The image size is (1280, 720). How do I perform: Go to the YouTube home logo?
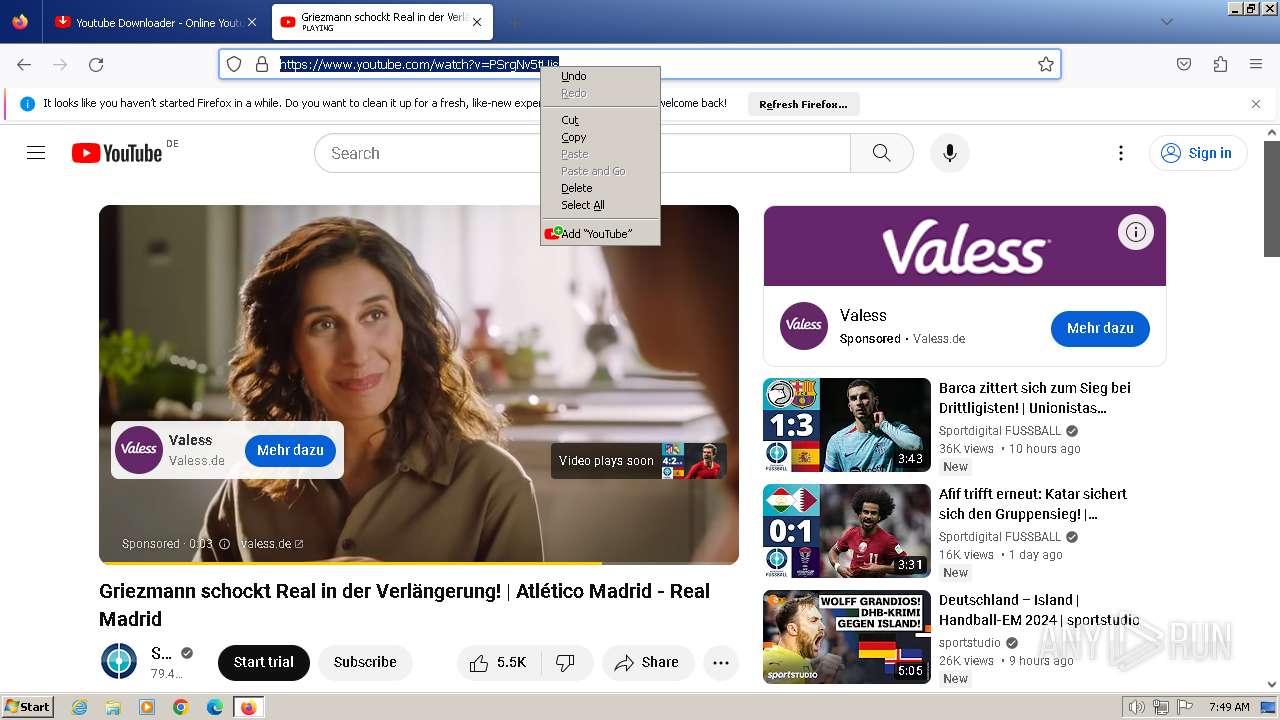(117, 153)
